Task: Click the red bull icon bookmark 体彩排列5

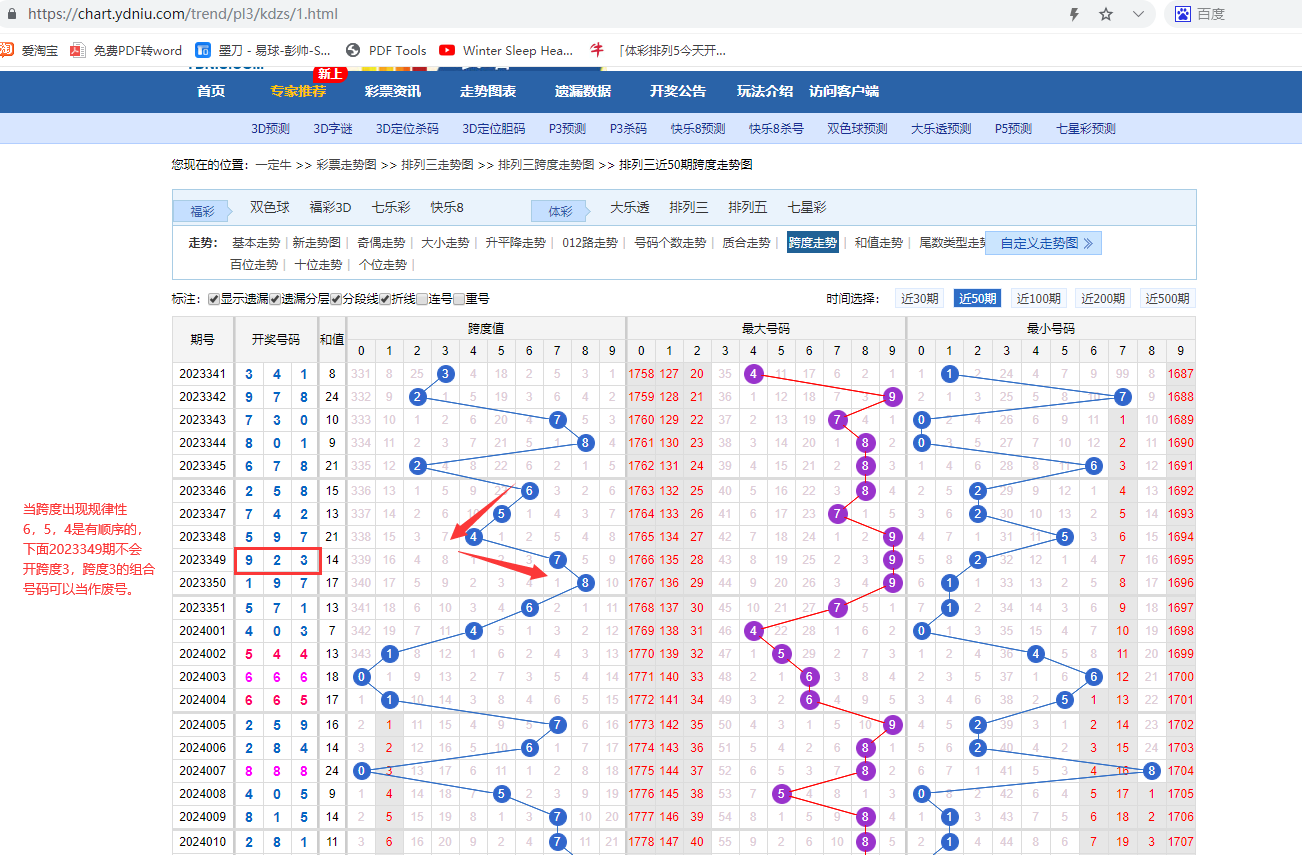Action: [x=597, y=50]
